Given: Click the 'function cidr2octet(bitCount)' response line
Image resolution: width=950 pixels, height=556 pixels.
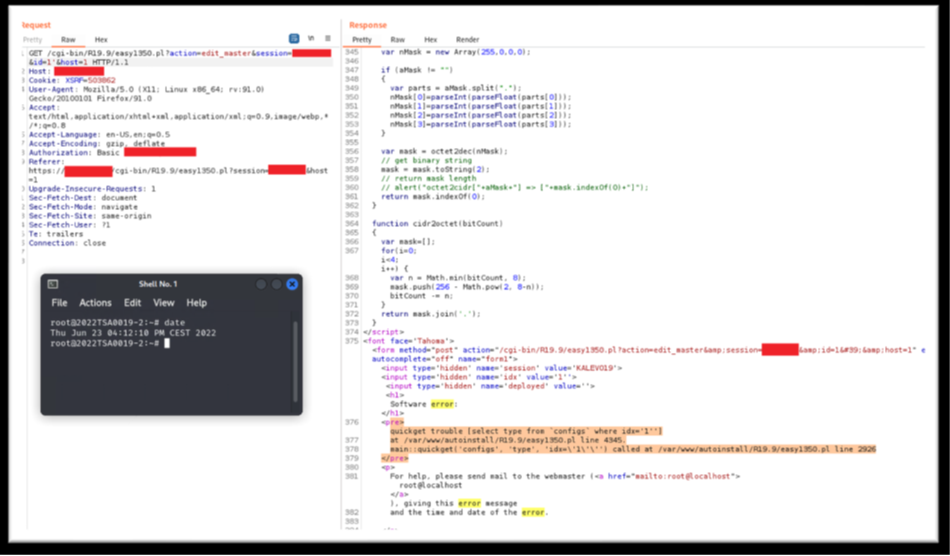Looking at the screenshot, I should [437, 223].
